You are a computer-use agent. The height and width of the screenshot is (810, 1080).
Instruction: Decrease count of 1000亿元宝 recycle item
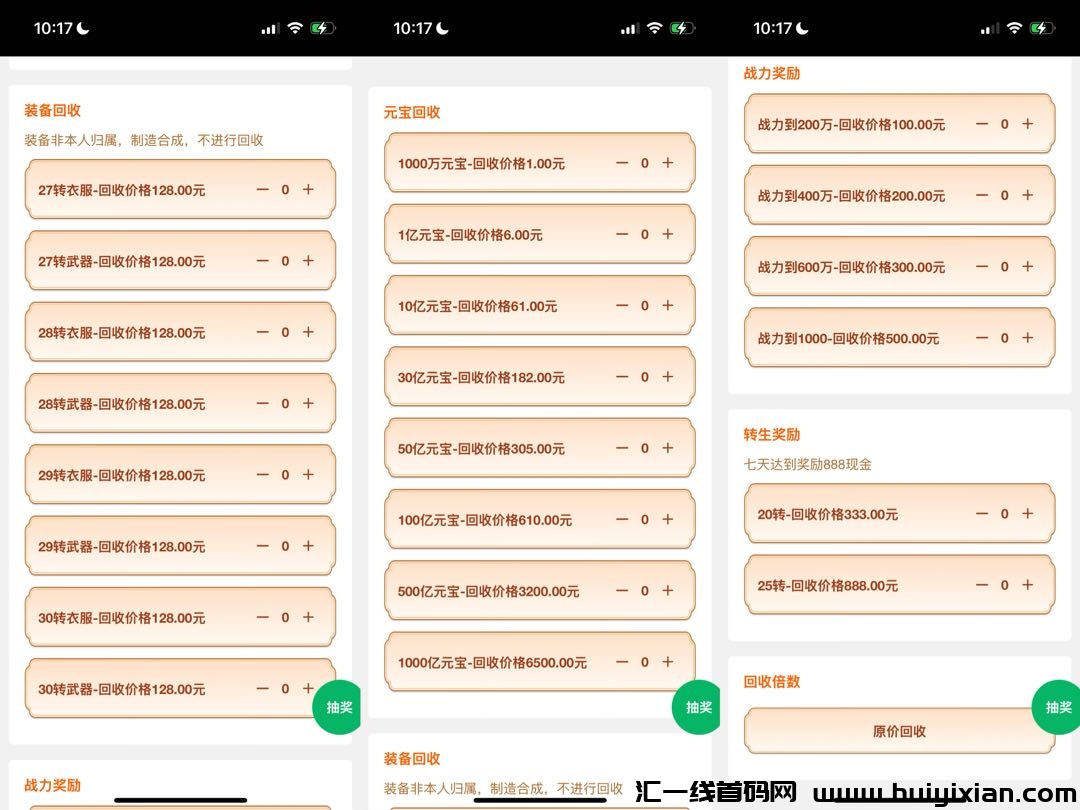coord(621,662)
